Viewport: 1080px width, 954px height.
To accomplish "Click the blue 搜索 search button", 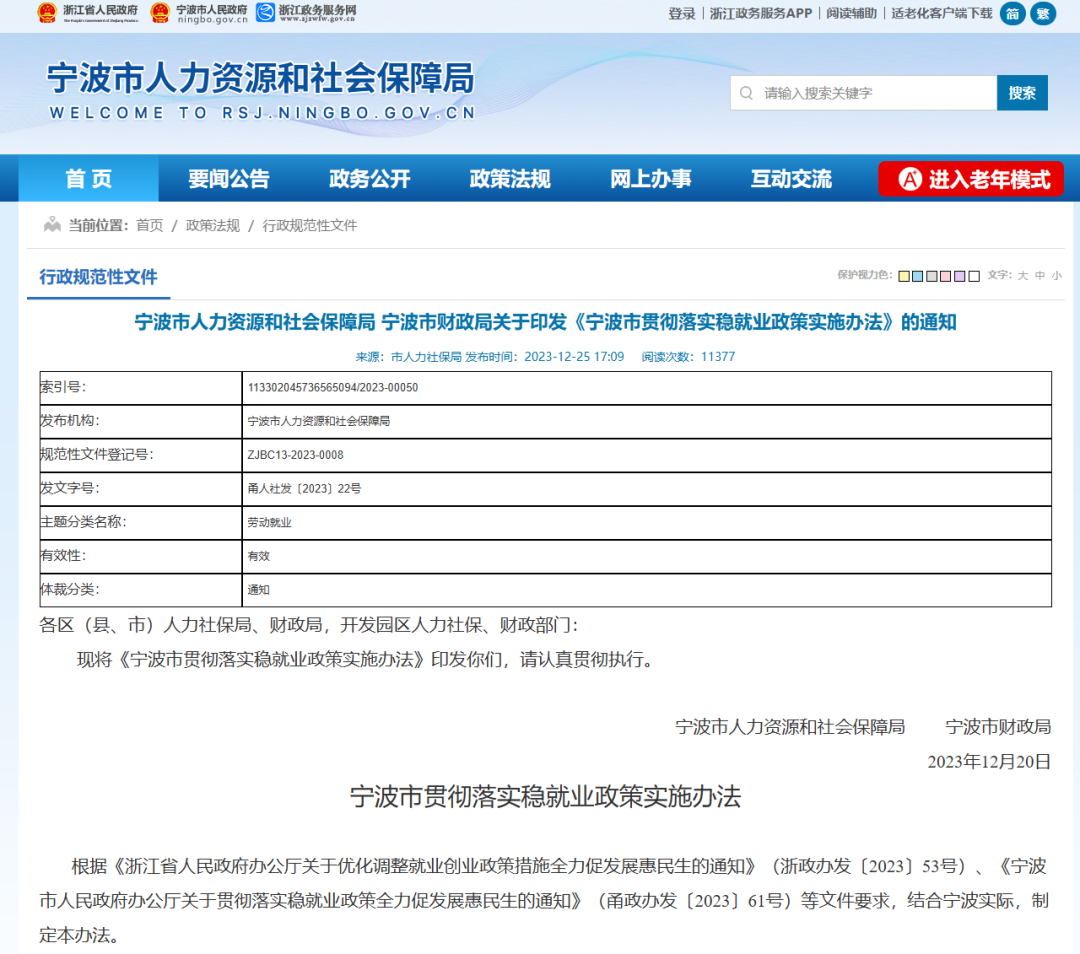I will [x=1022, y=93].
